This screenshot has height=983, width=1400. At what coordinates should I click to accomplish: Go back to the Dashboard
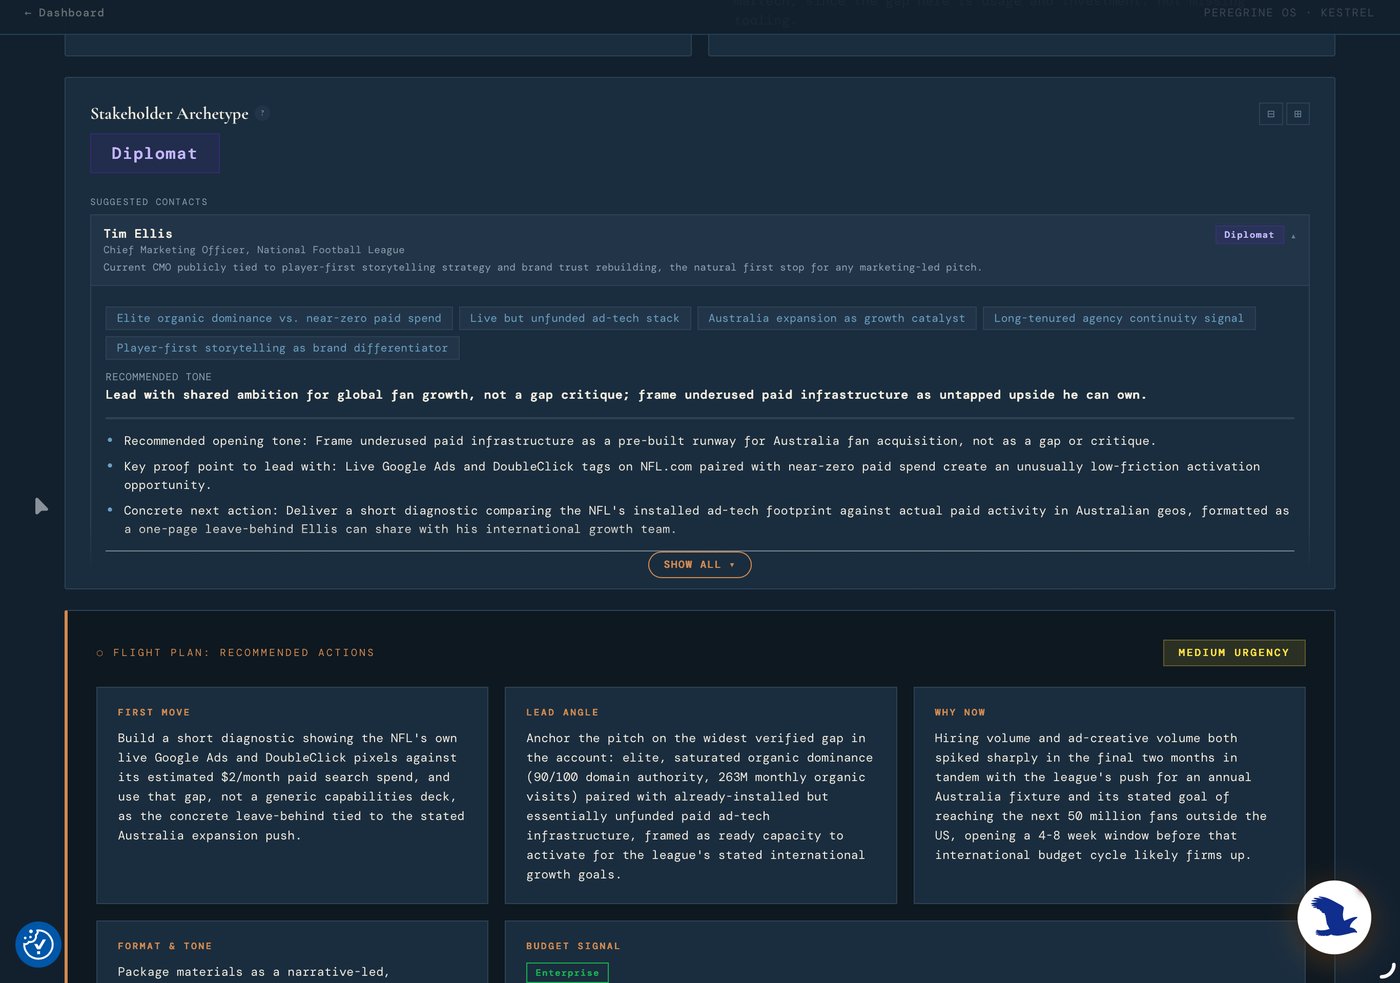pos(64,13)
